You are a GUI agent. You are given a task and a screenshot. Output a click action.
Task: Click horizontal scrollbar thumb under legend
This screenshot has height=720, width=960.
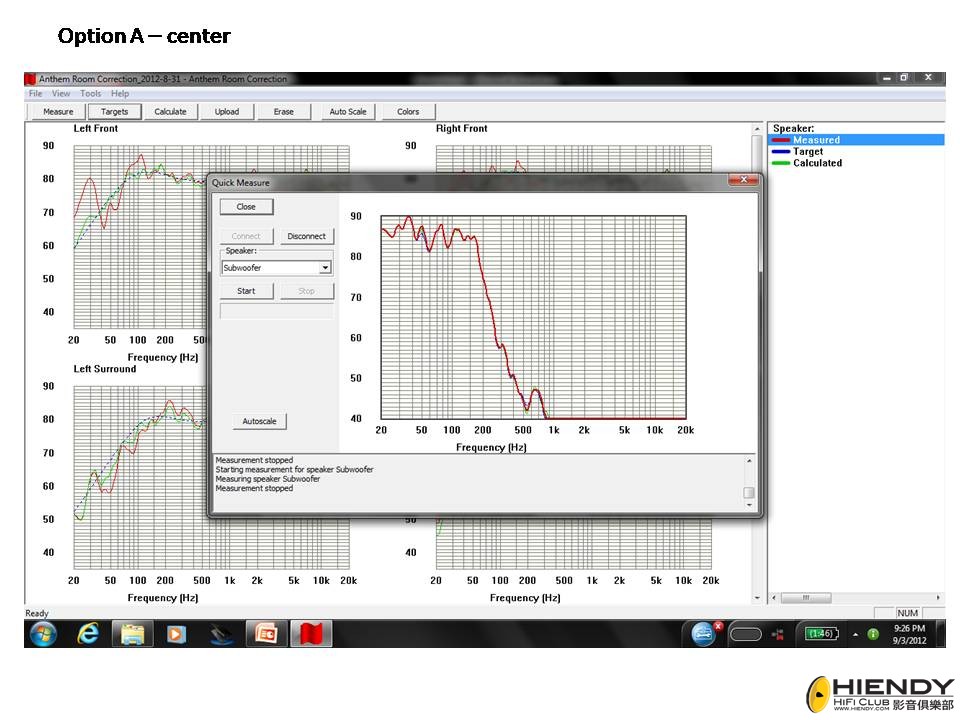806,598
